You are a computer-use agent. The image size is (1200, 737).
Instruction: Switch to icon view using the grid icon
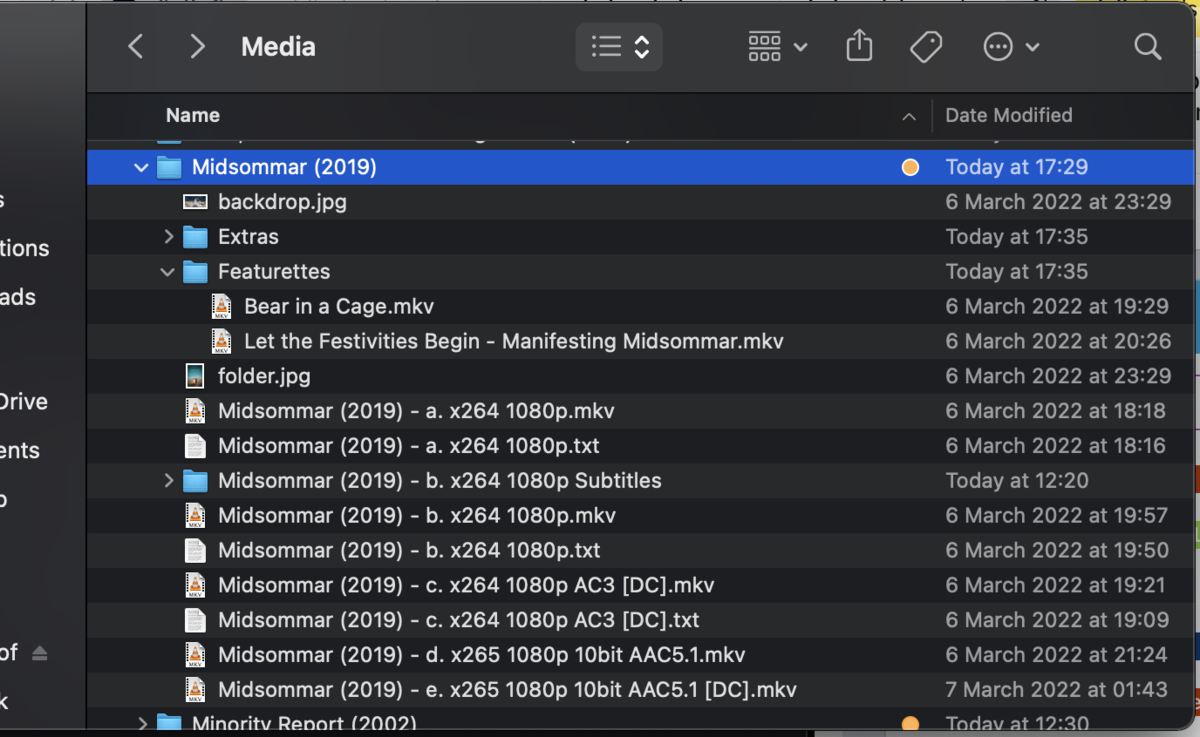(764, 46)
